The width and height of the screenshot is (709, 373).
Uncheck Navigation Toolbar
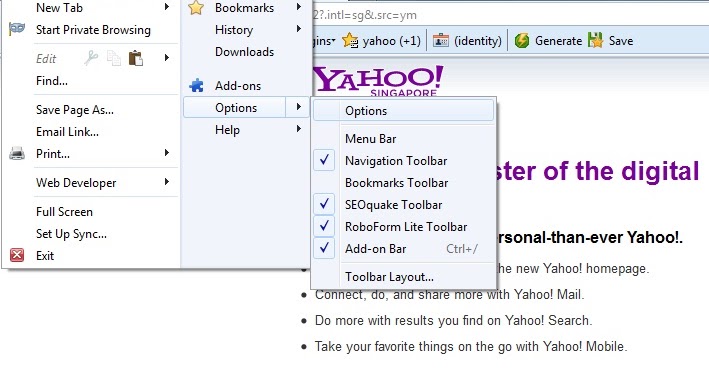click(404, 161)
